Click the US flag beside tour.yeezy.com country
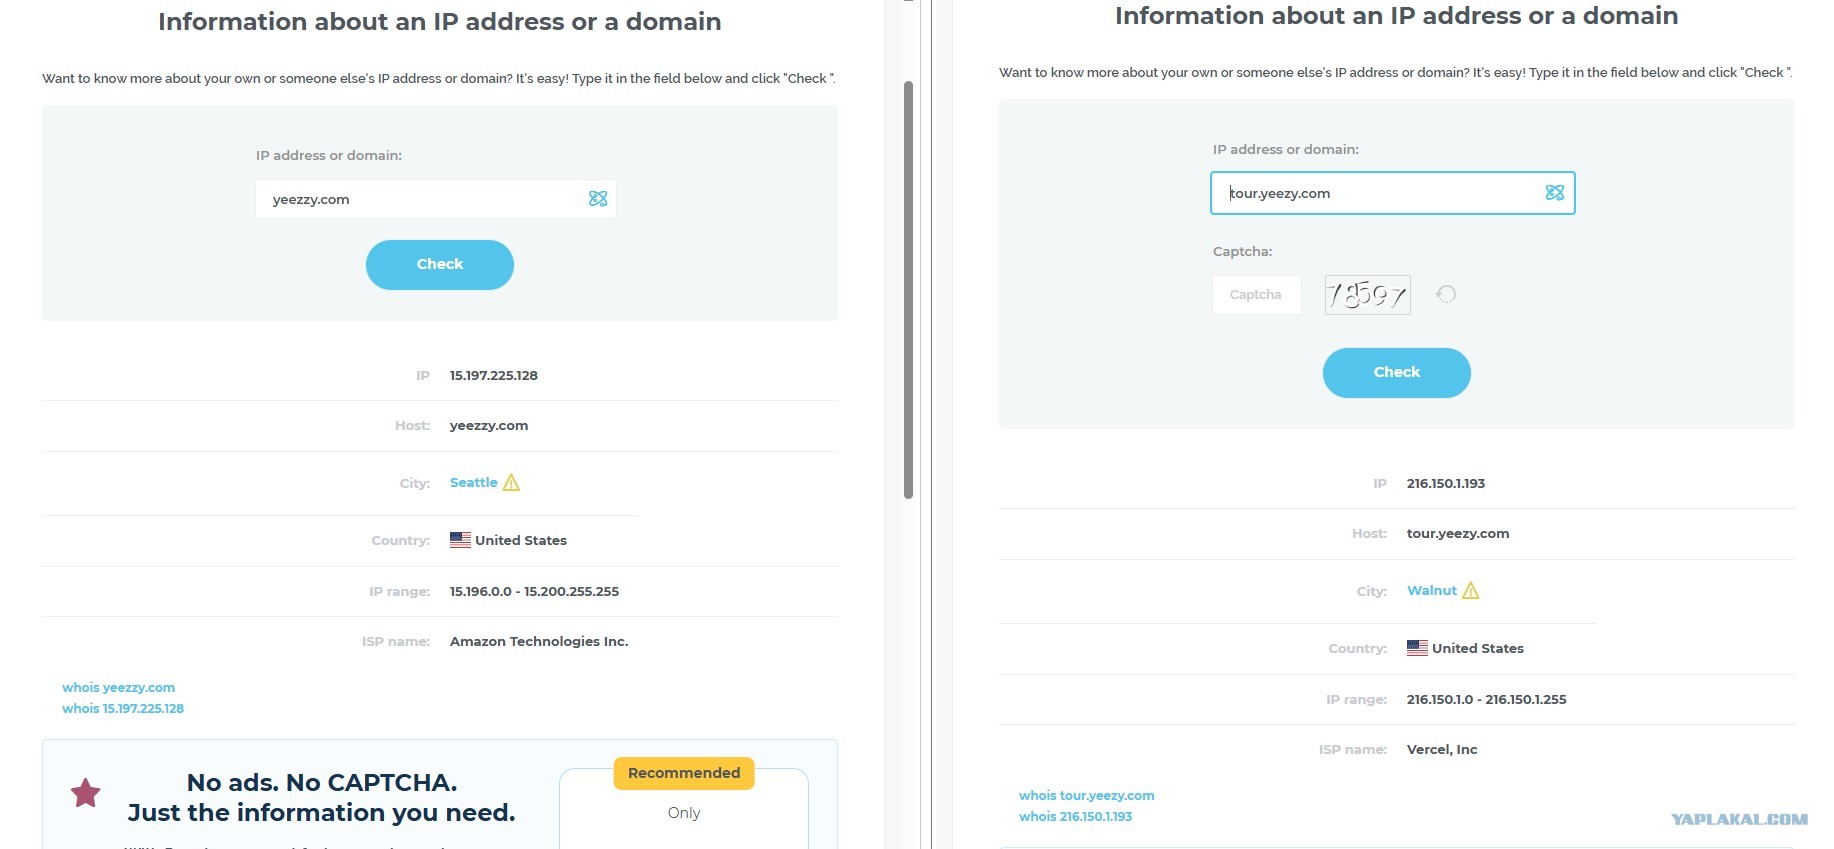The width and height of the screenshot is (1834, 849). pyautogui.click(x=1417, y=648)
